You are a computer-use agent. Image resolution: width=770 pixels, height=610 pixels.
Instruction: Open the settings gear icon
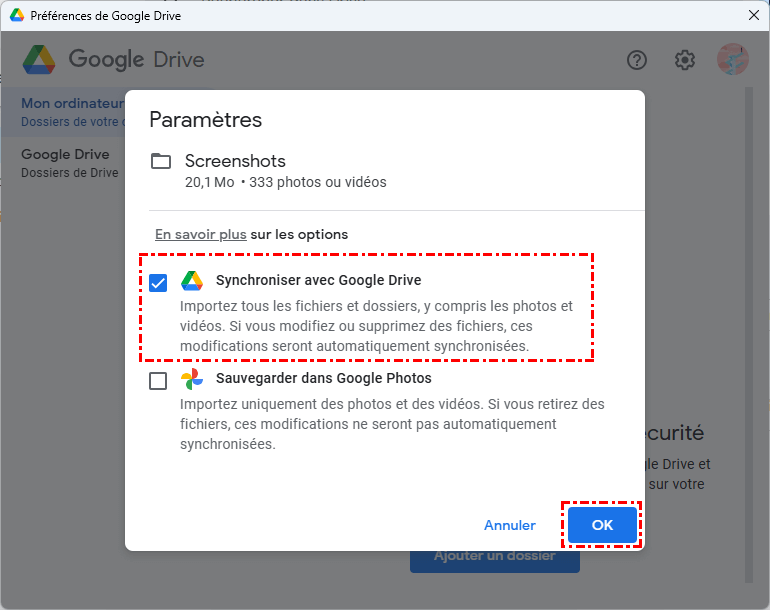click(684, 60)
